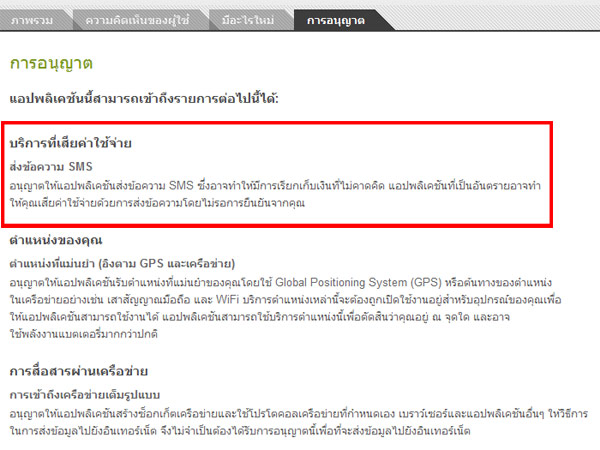Click the แอปพลิเคชันนี้สามารถเข้าถึงรายการต่อไปนี้ได้ subtitle
The height and width of the screenshot is (450, 600).
[x=144, y=98]
